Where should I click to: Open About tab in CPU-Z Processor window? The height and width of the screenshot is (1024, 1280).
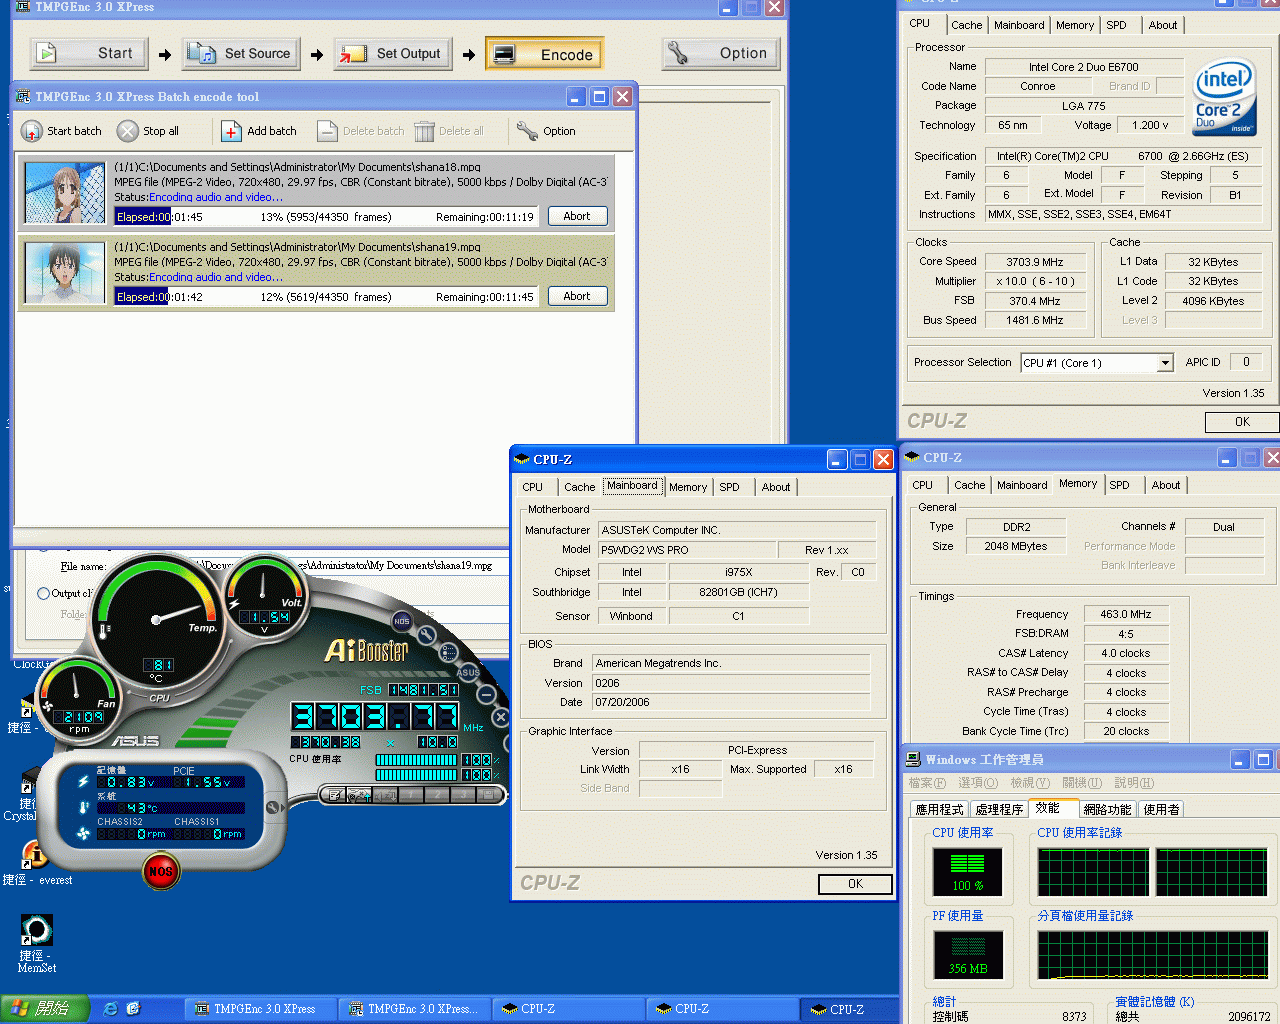[1162, 25]
